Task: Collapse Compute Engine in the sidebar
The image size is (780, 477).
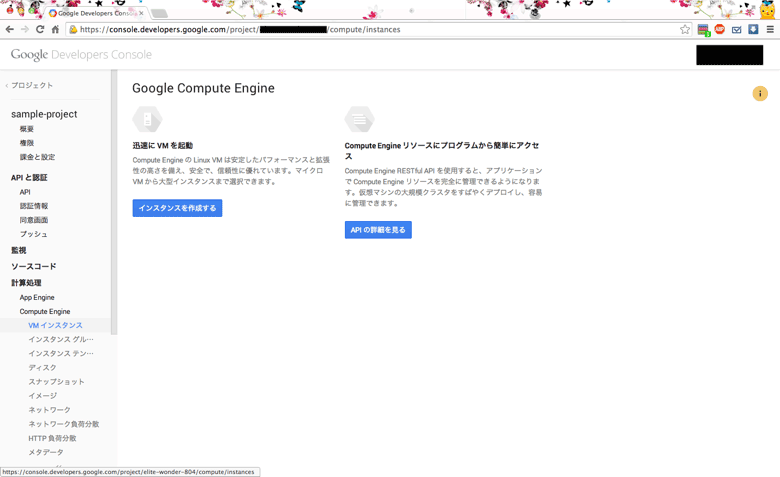Action: coord(45,311)
